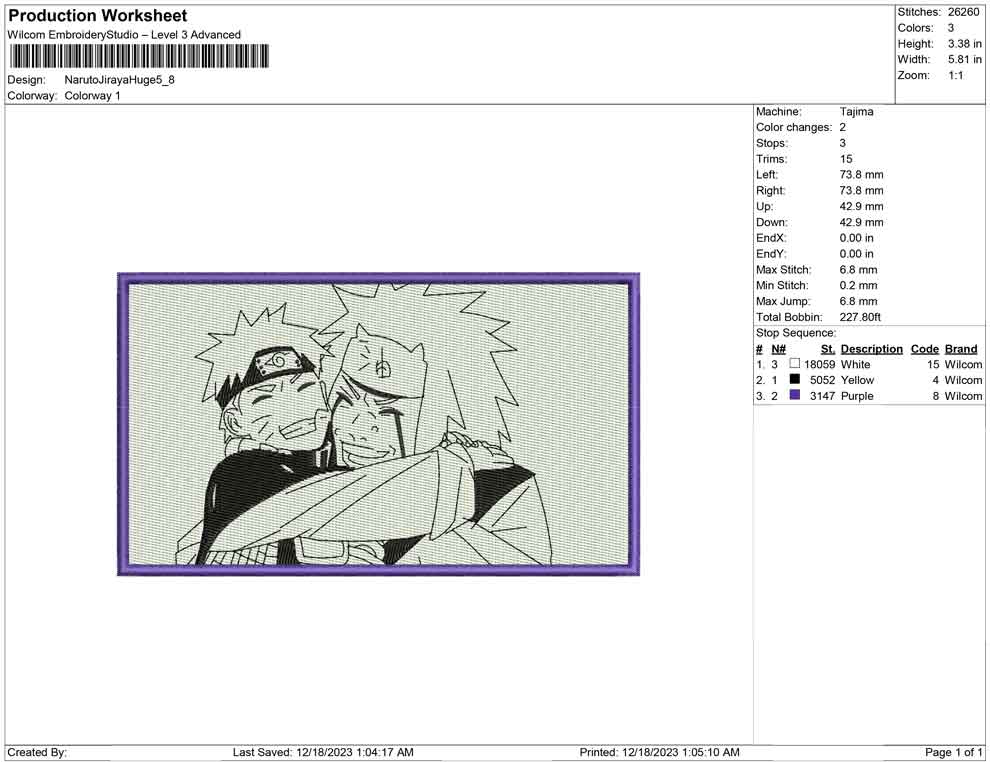This screenshot has height=762, width=990.
Task: Select the embroidery design preview image
Action: click(x=378, y=424)
